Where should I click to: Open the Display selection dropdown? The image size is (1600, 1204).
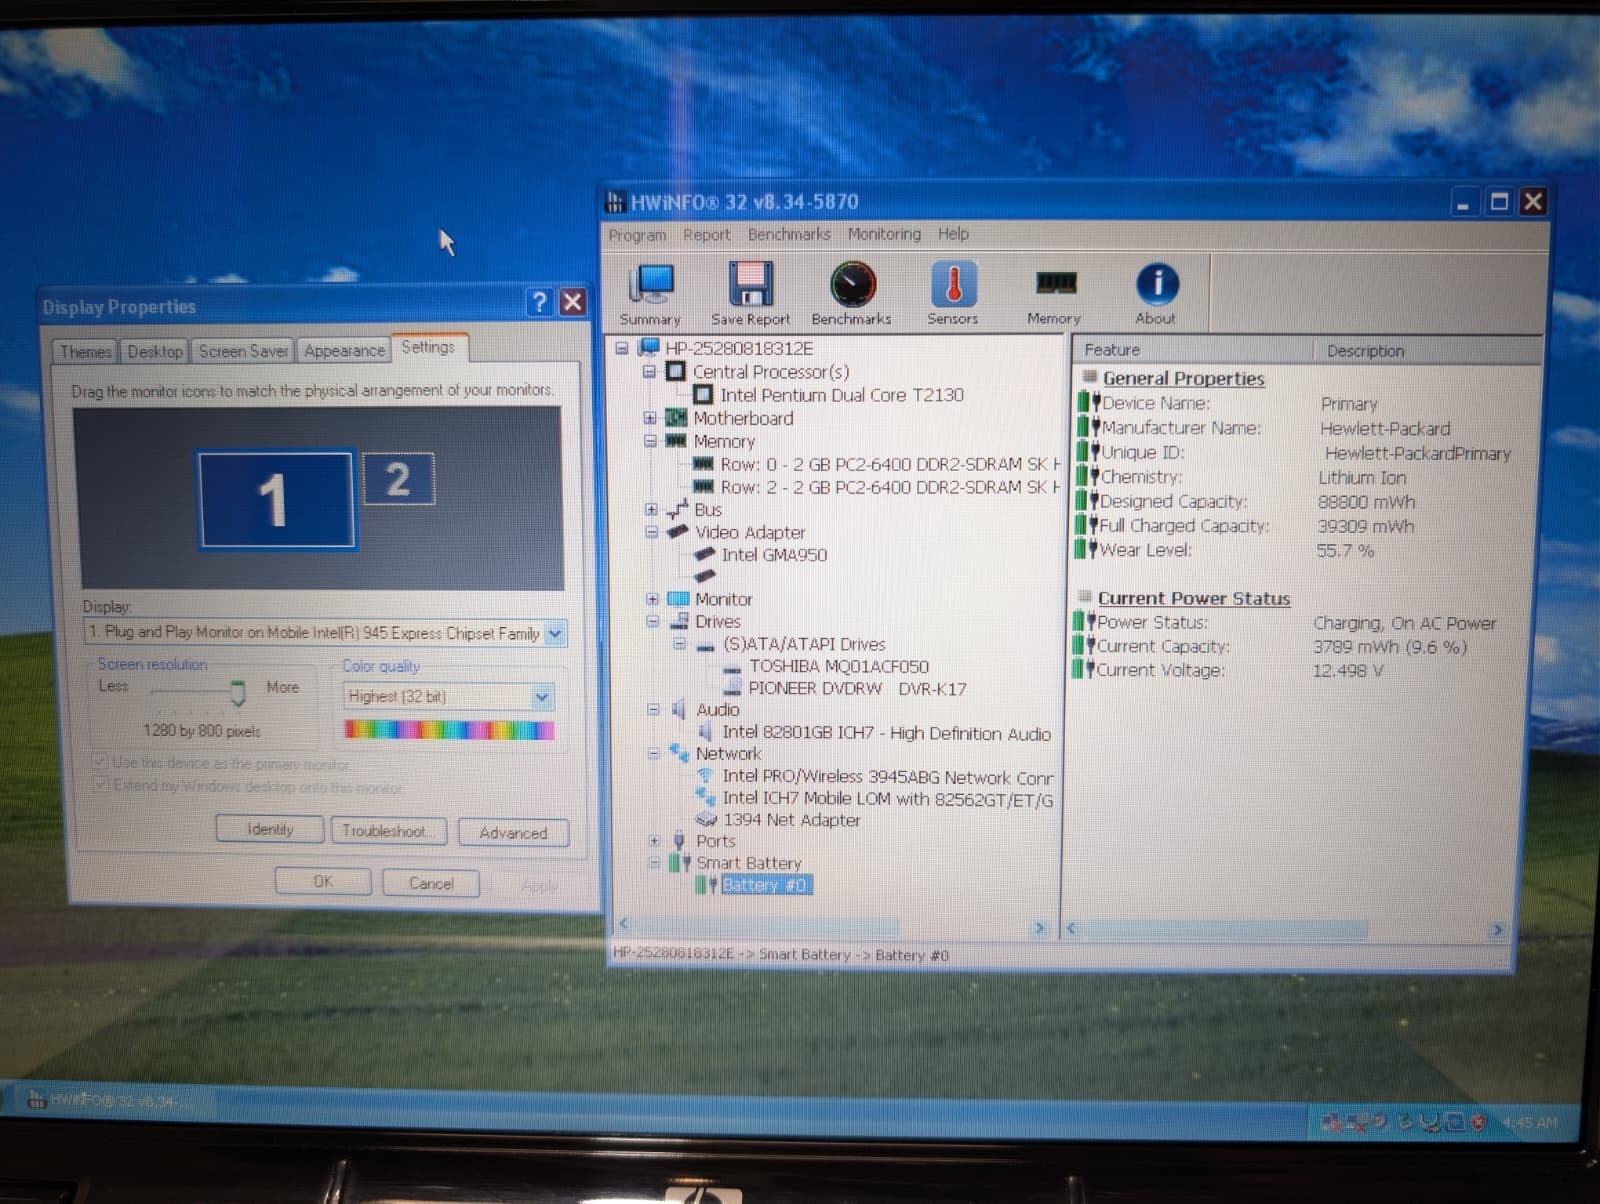[555, 633]
